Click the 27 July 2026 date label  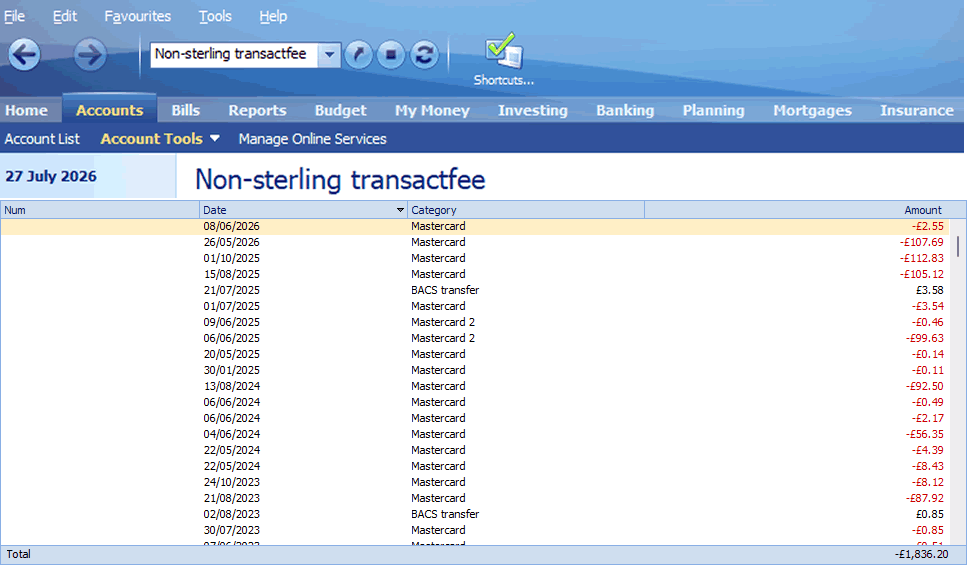[x=51, y=176]
